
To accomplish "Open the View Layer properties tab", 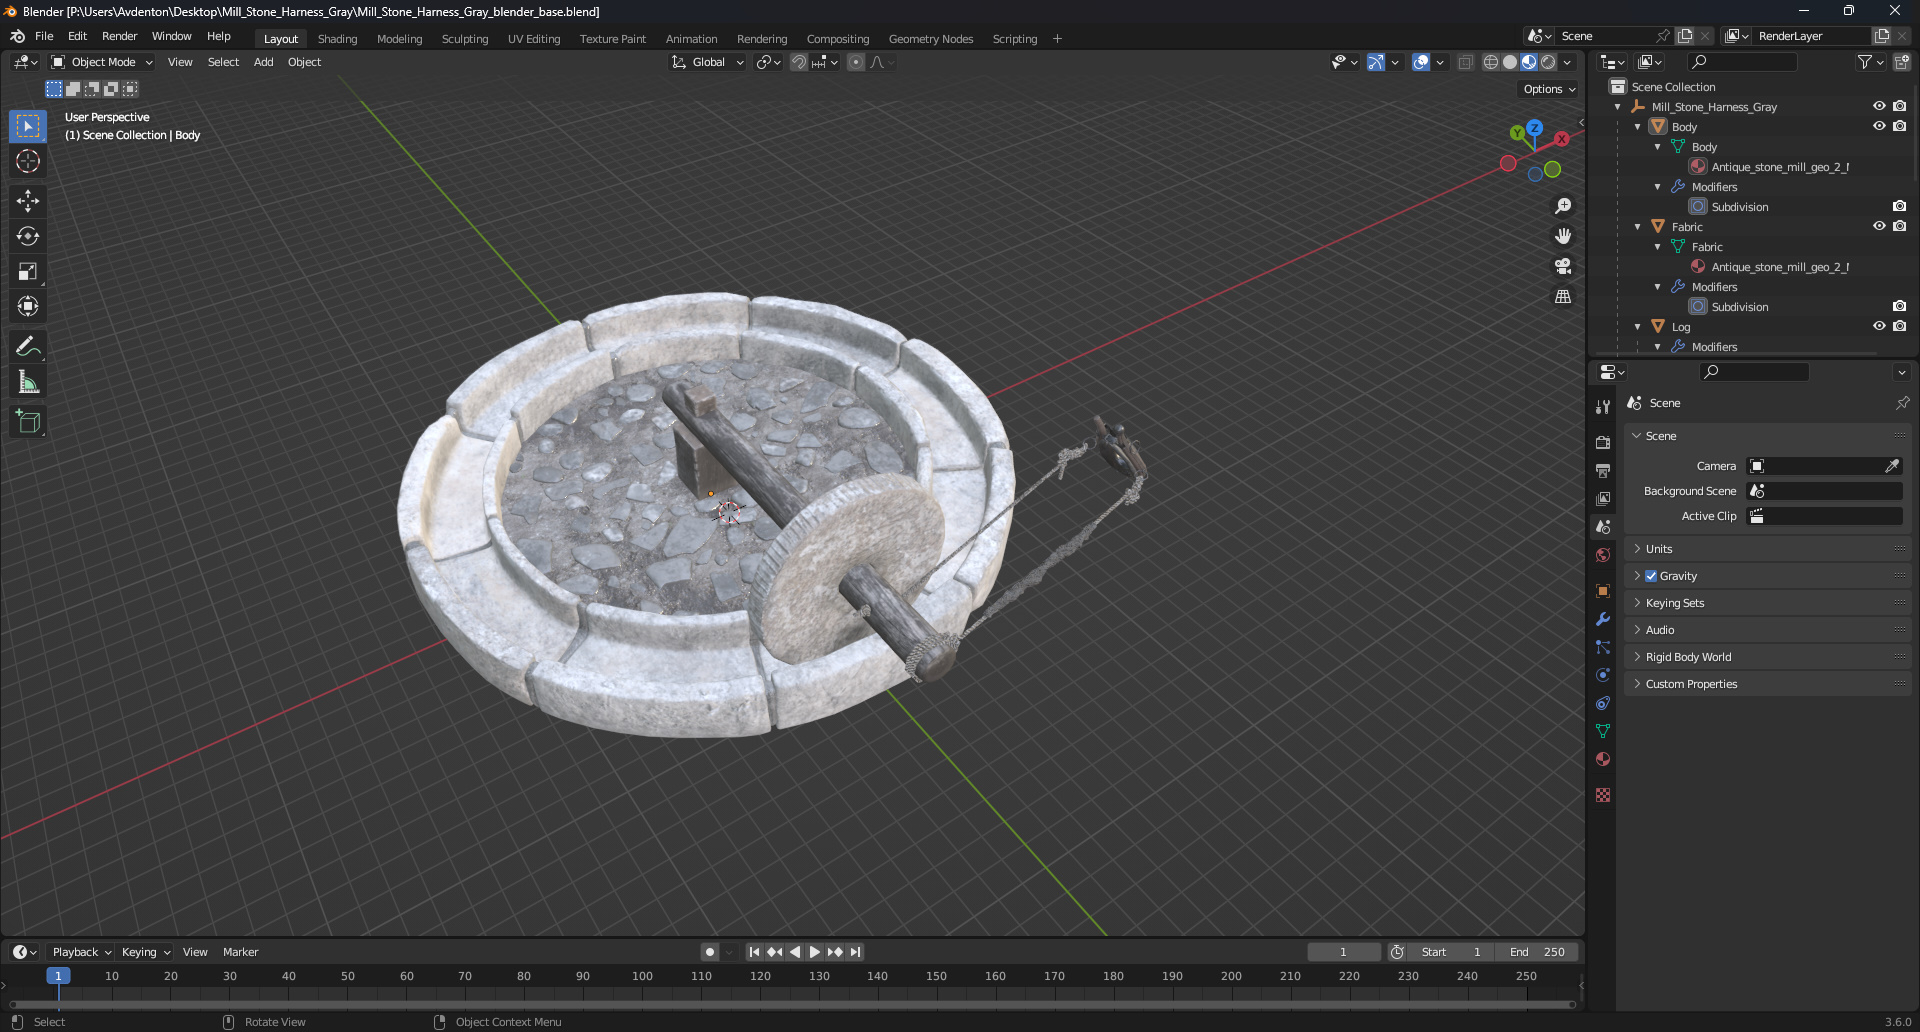I will pyautogui.click(x=1603, y=498).
